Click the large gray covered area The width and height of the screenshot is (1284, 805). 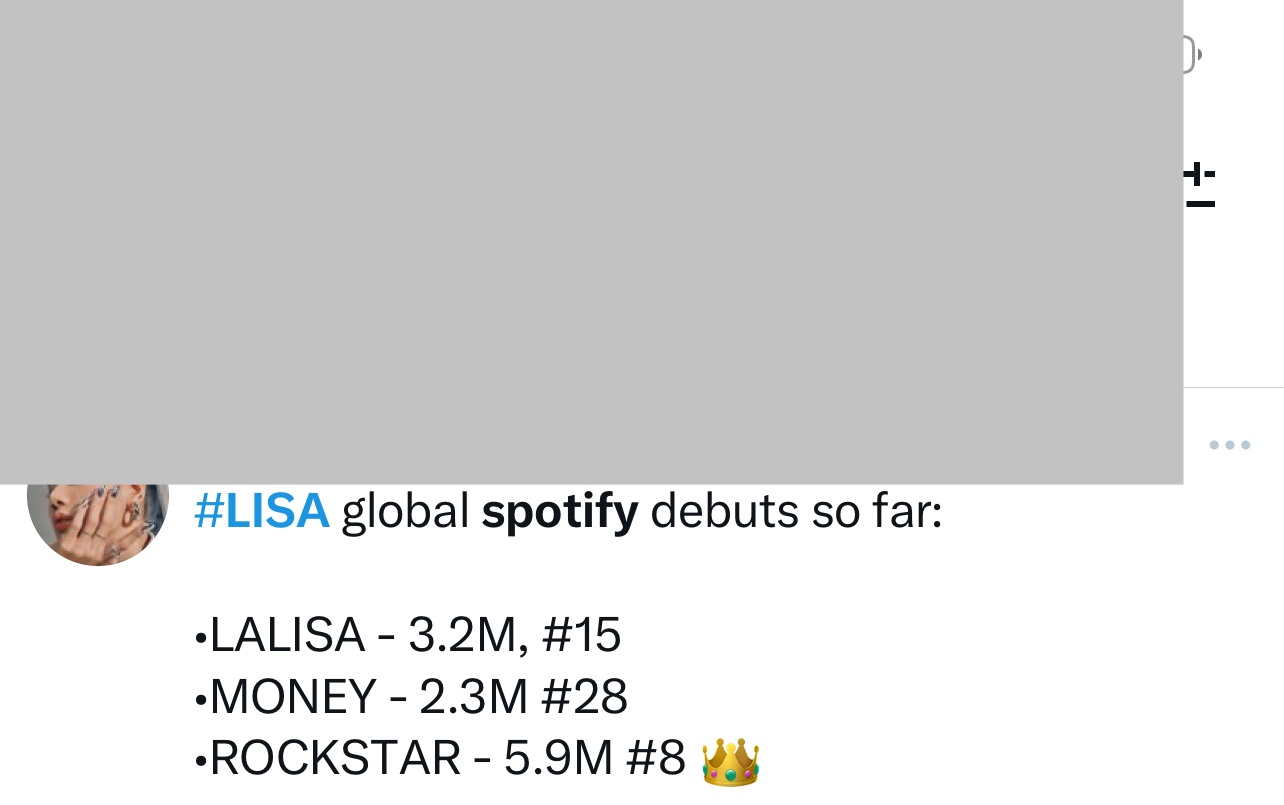(x=590, y=240)
